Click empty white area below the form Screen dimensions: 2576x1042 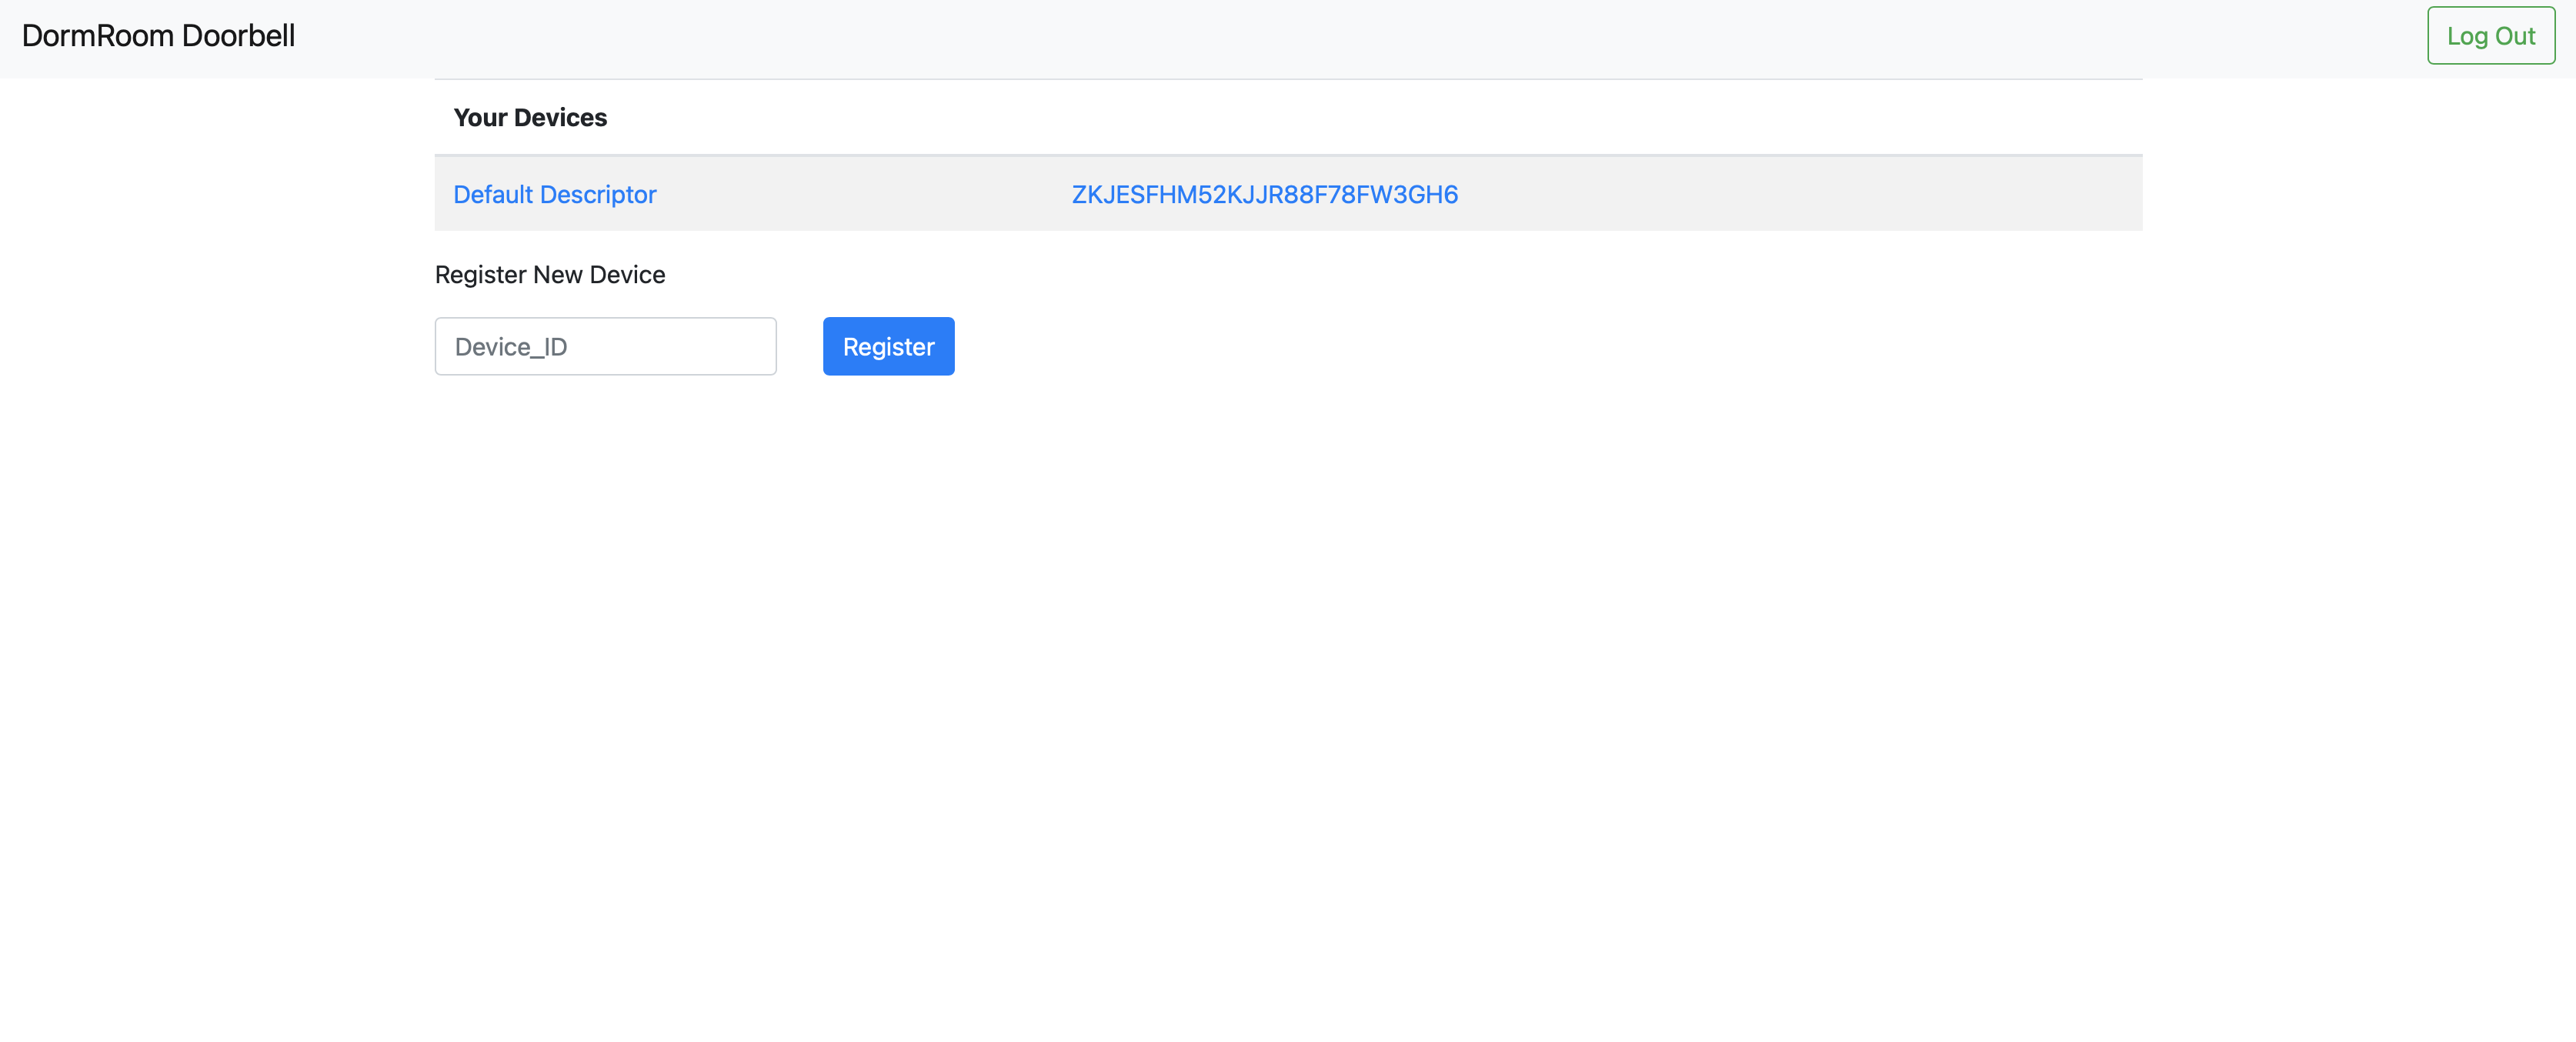coord(1288,700)
